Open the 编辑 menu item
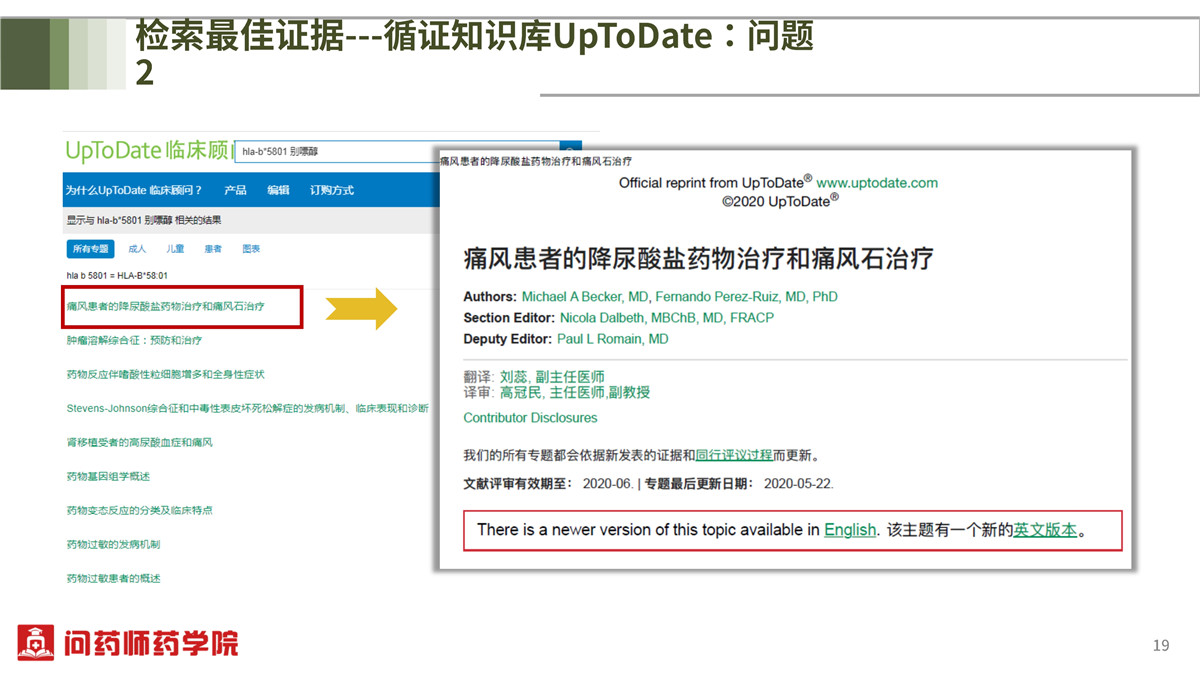Screen dimensions: 1200x675 point(278,190)
